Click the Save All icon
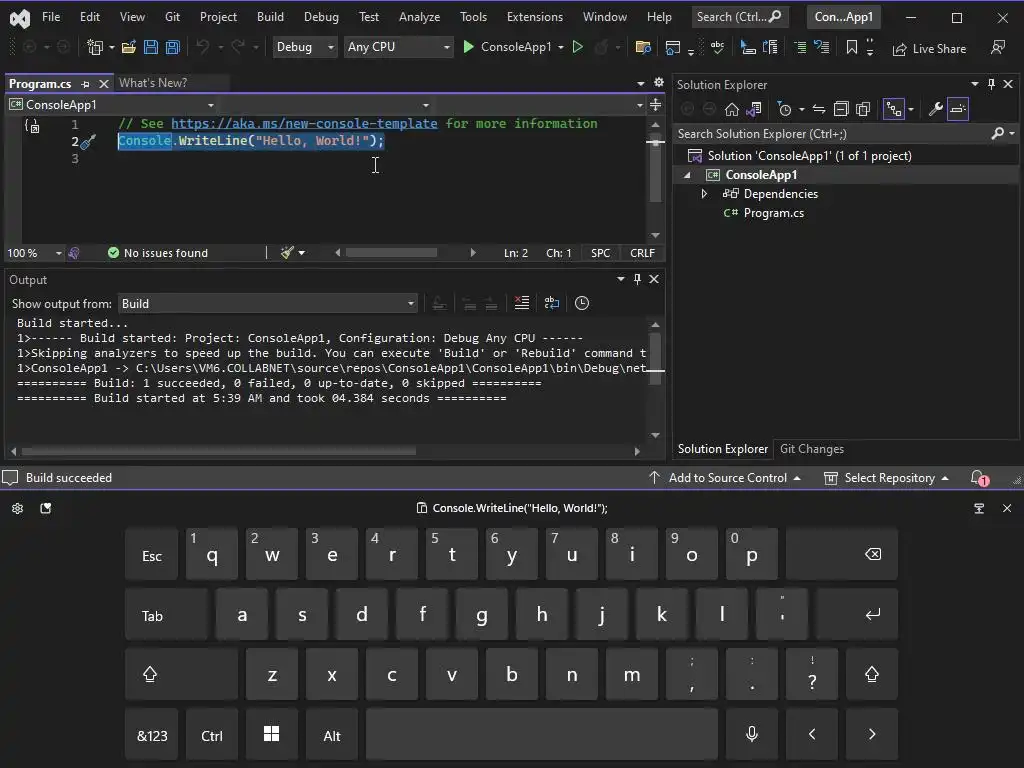 point(172,47)
